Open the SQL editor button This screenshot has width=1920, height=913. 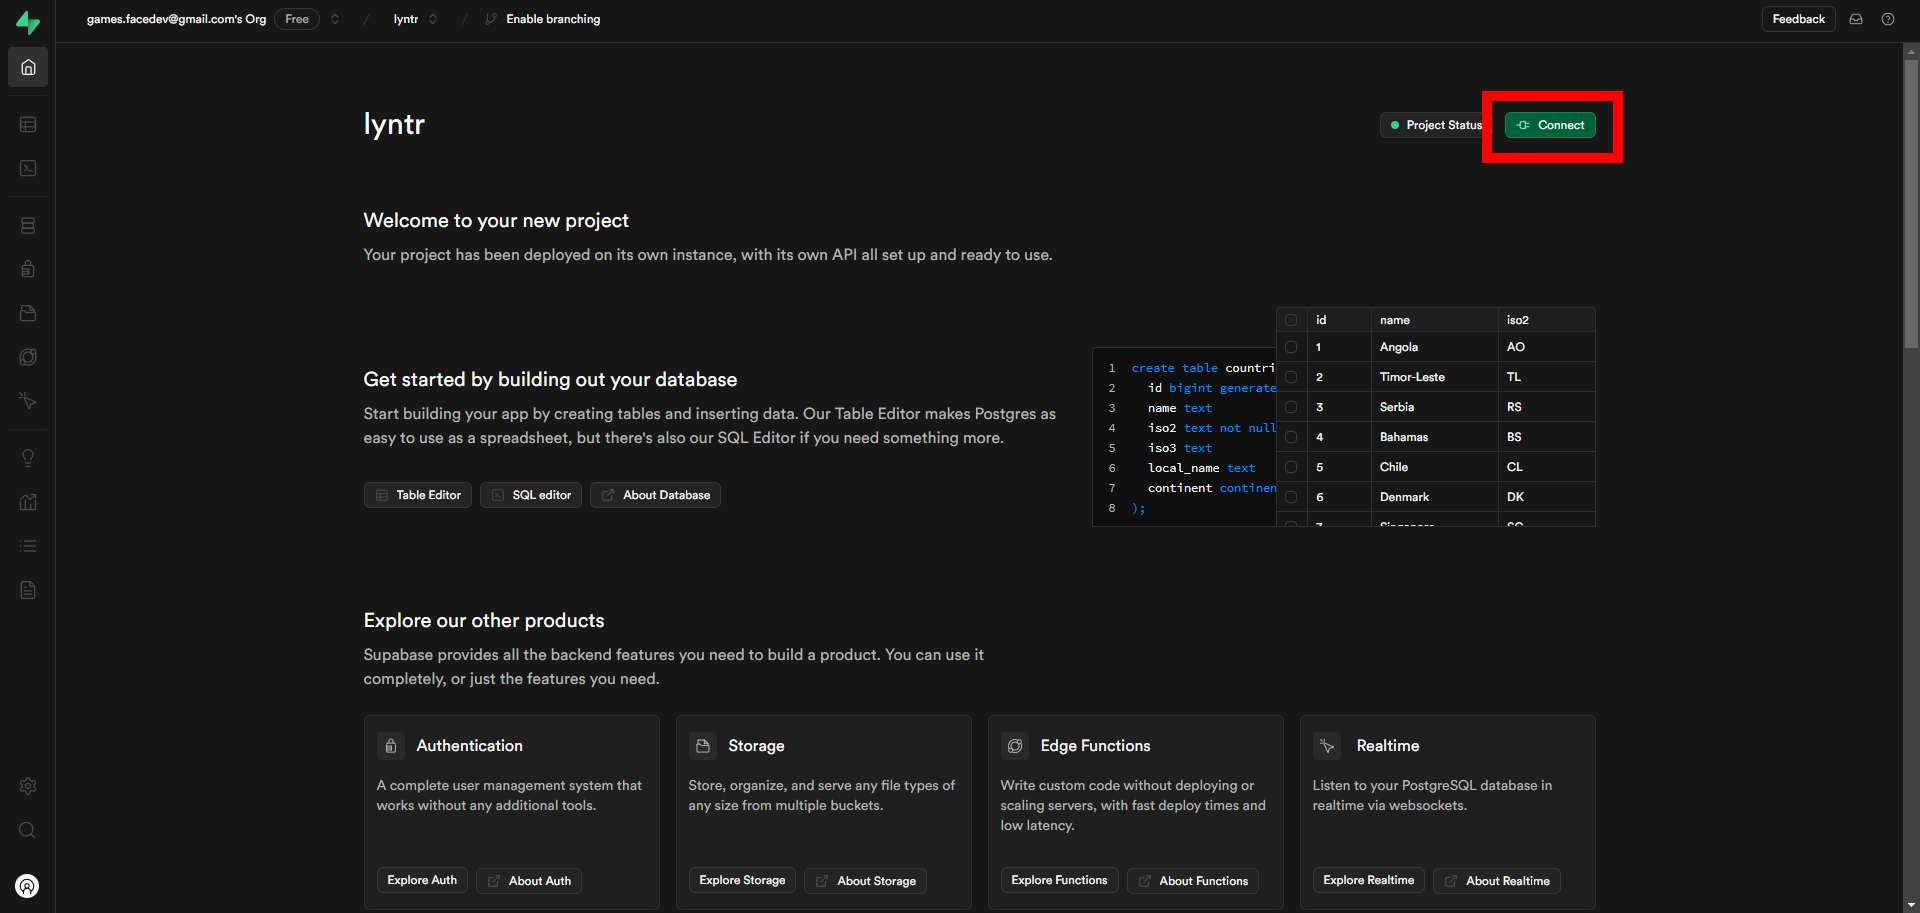coord(531,495)
